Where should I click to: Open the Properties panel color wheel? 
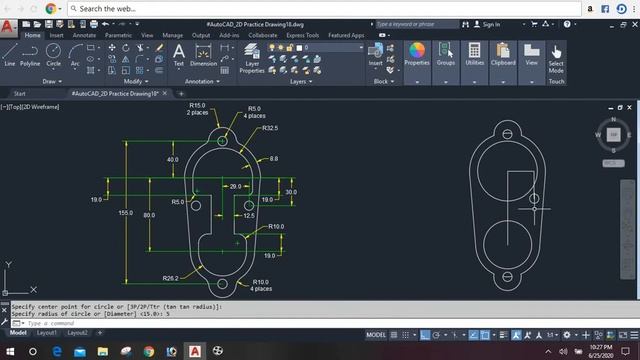coord(417,50)
